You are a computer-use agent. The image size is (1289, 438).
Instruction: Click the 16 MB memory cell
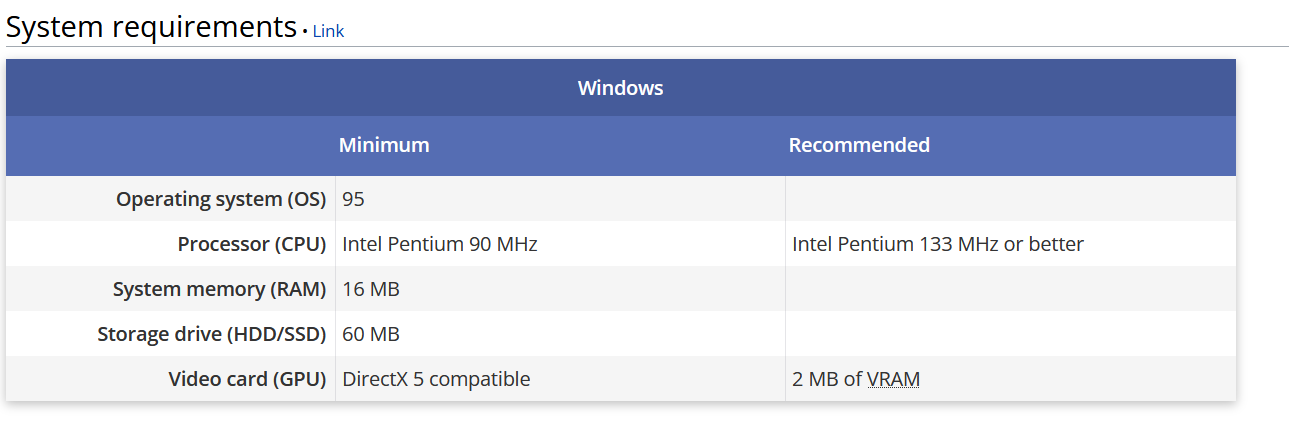pyautogui.click(x=371, y=289)
